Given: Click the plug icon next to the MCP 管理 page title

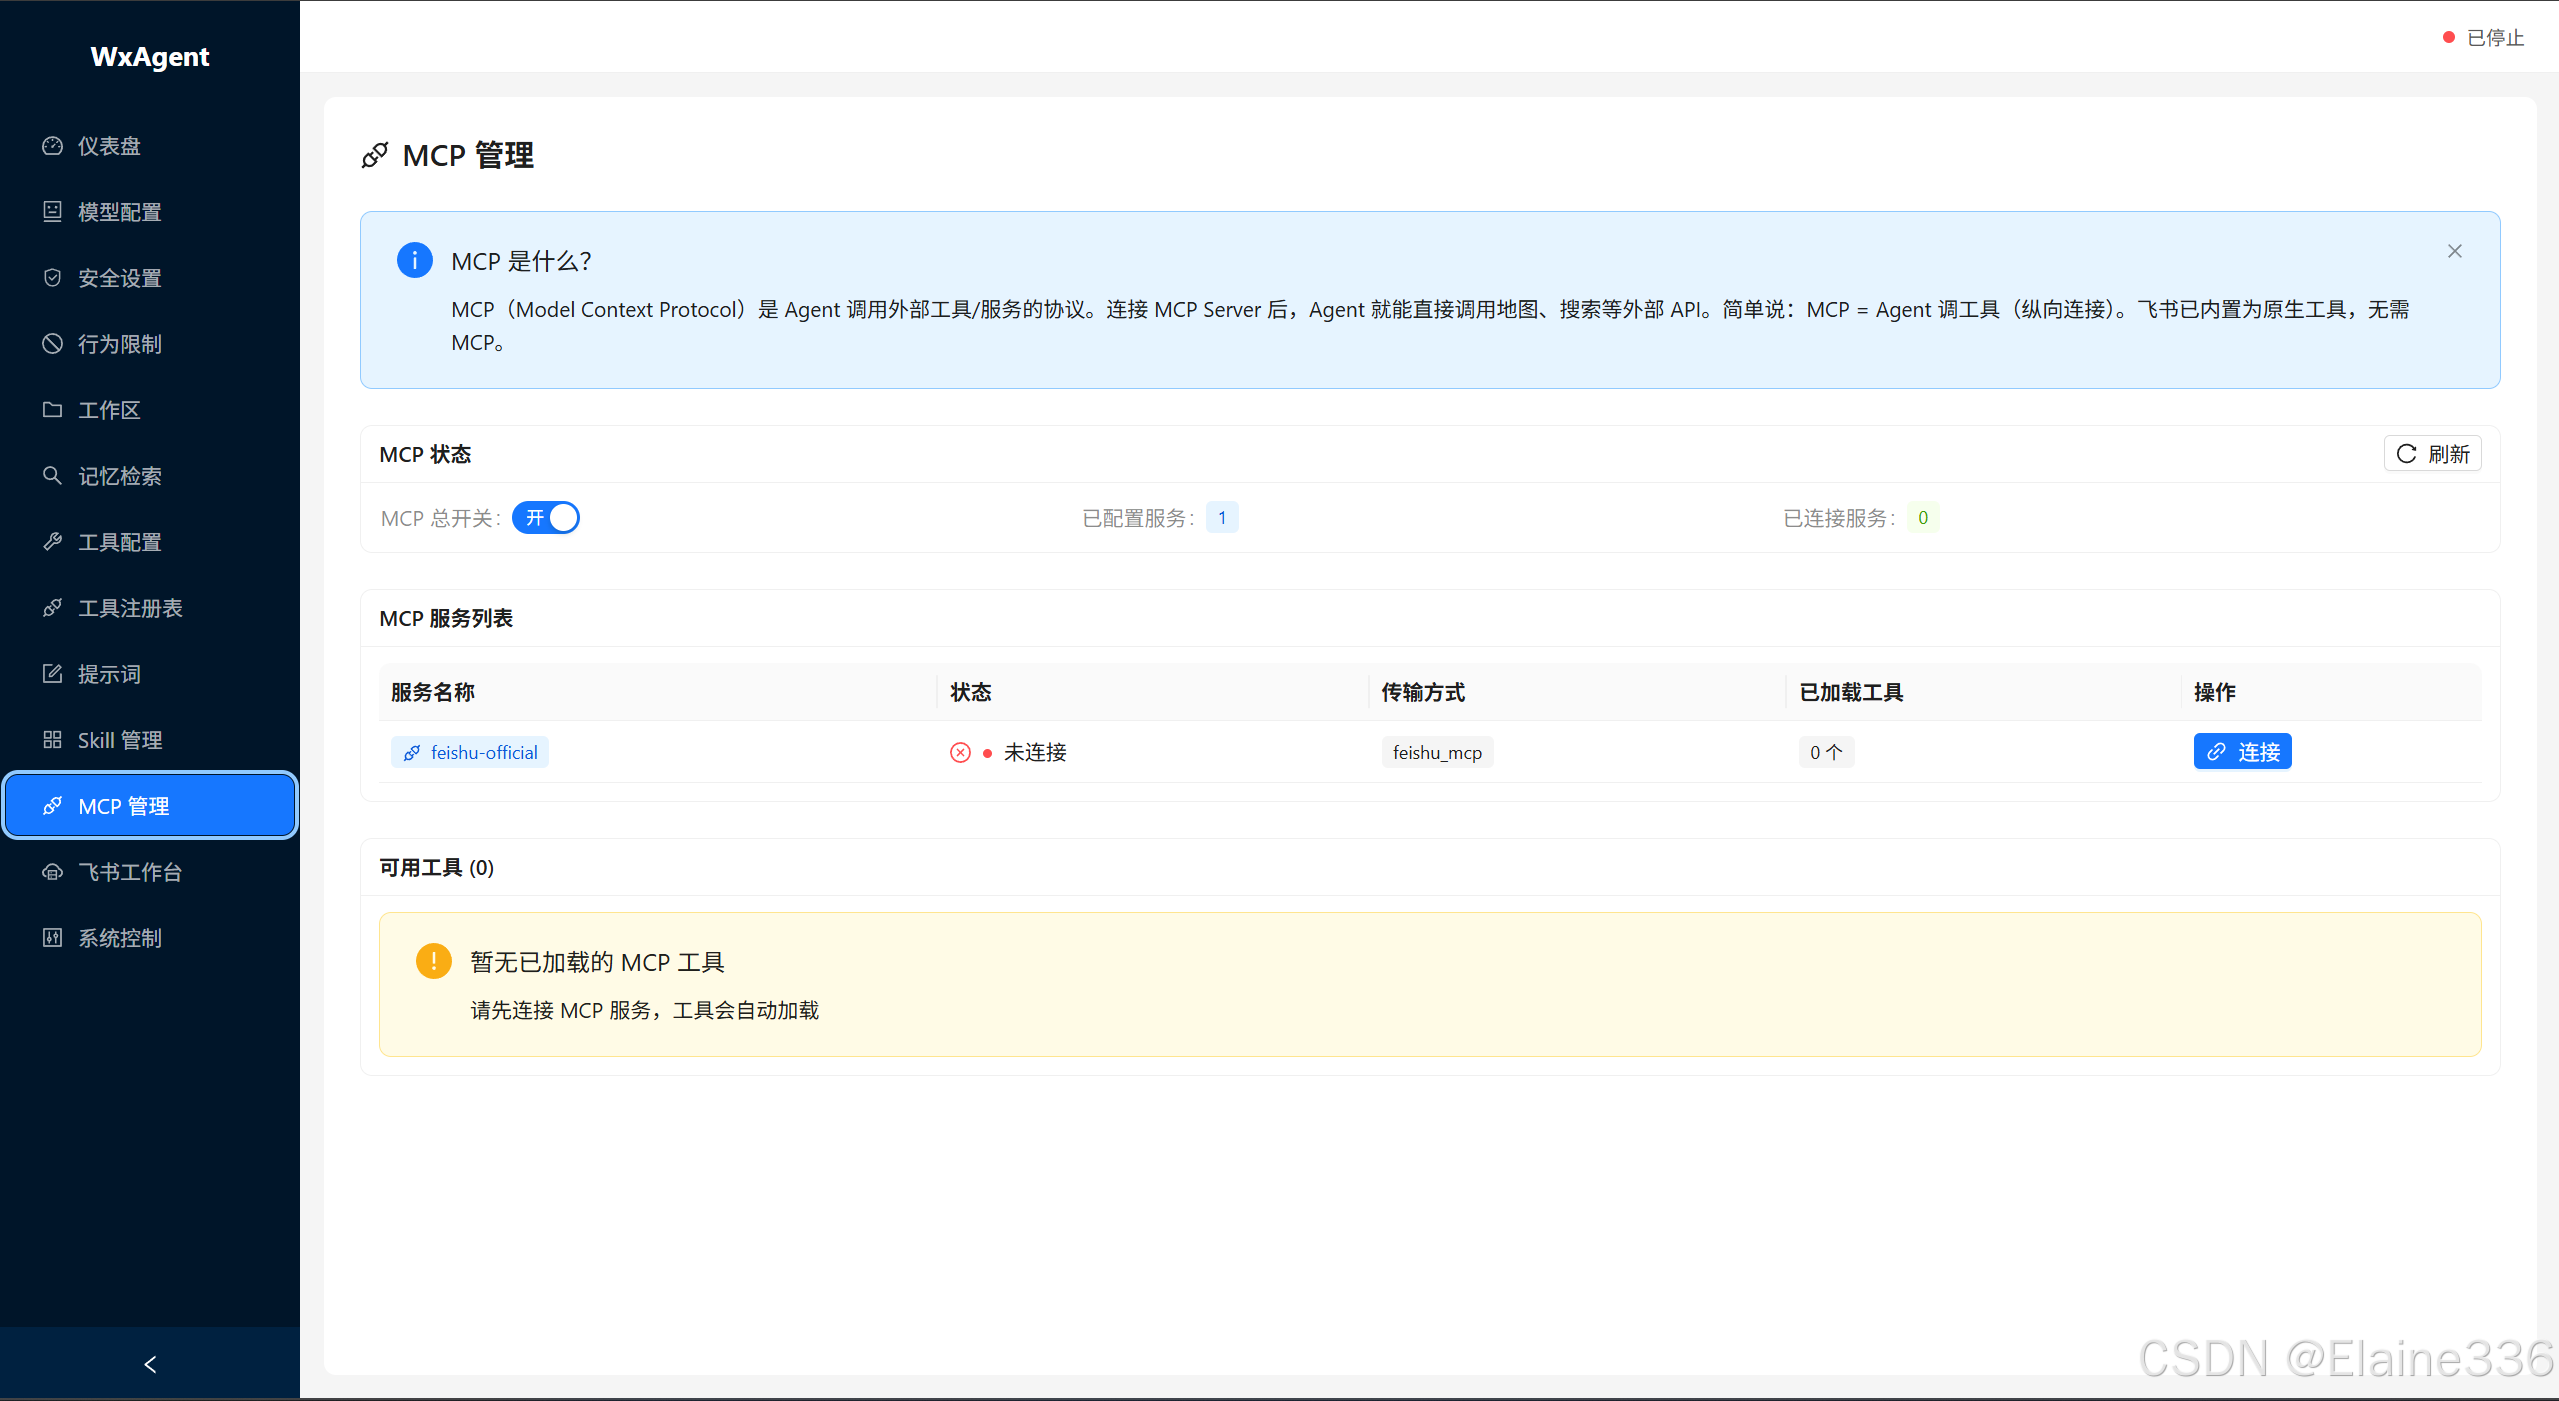Looking at the screenshot, I should [x=375, y=156].
